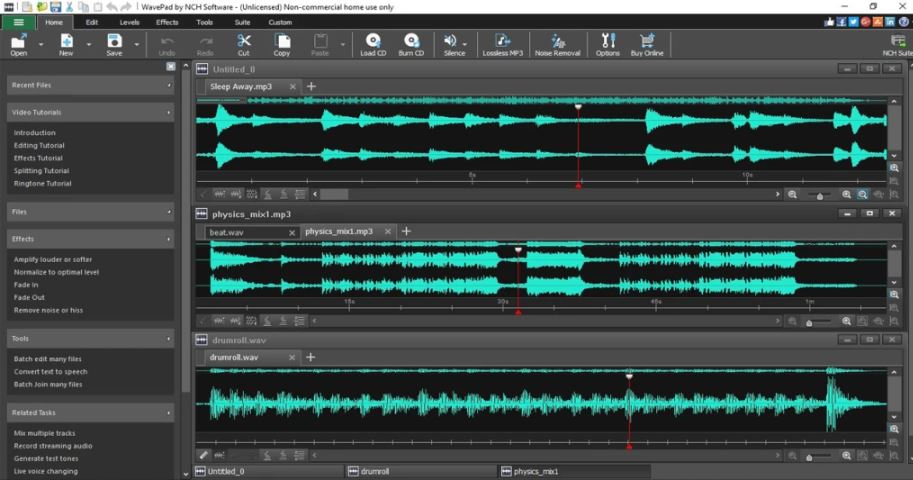Image resolution: width=913 pixels, height=480 pixels.
Task: Switch to the Levels ribbon tab
Action: tap(129, 22)
